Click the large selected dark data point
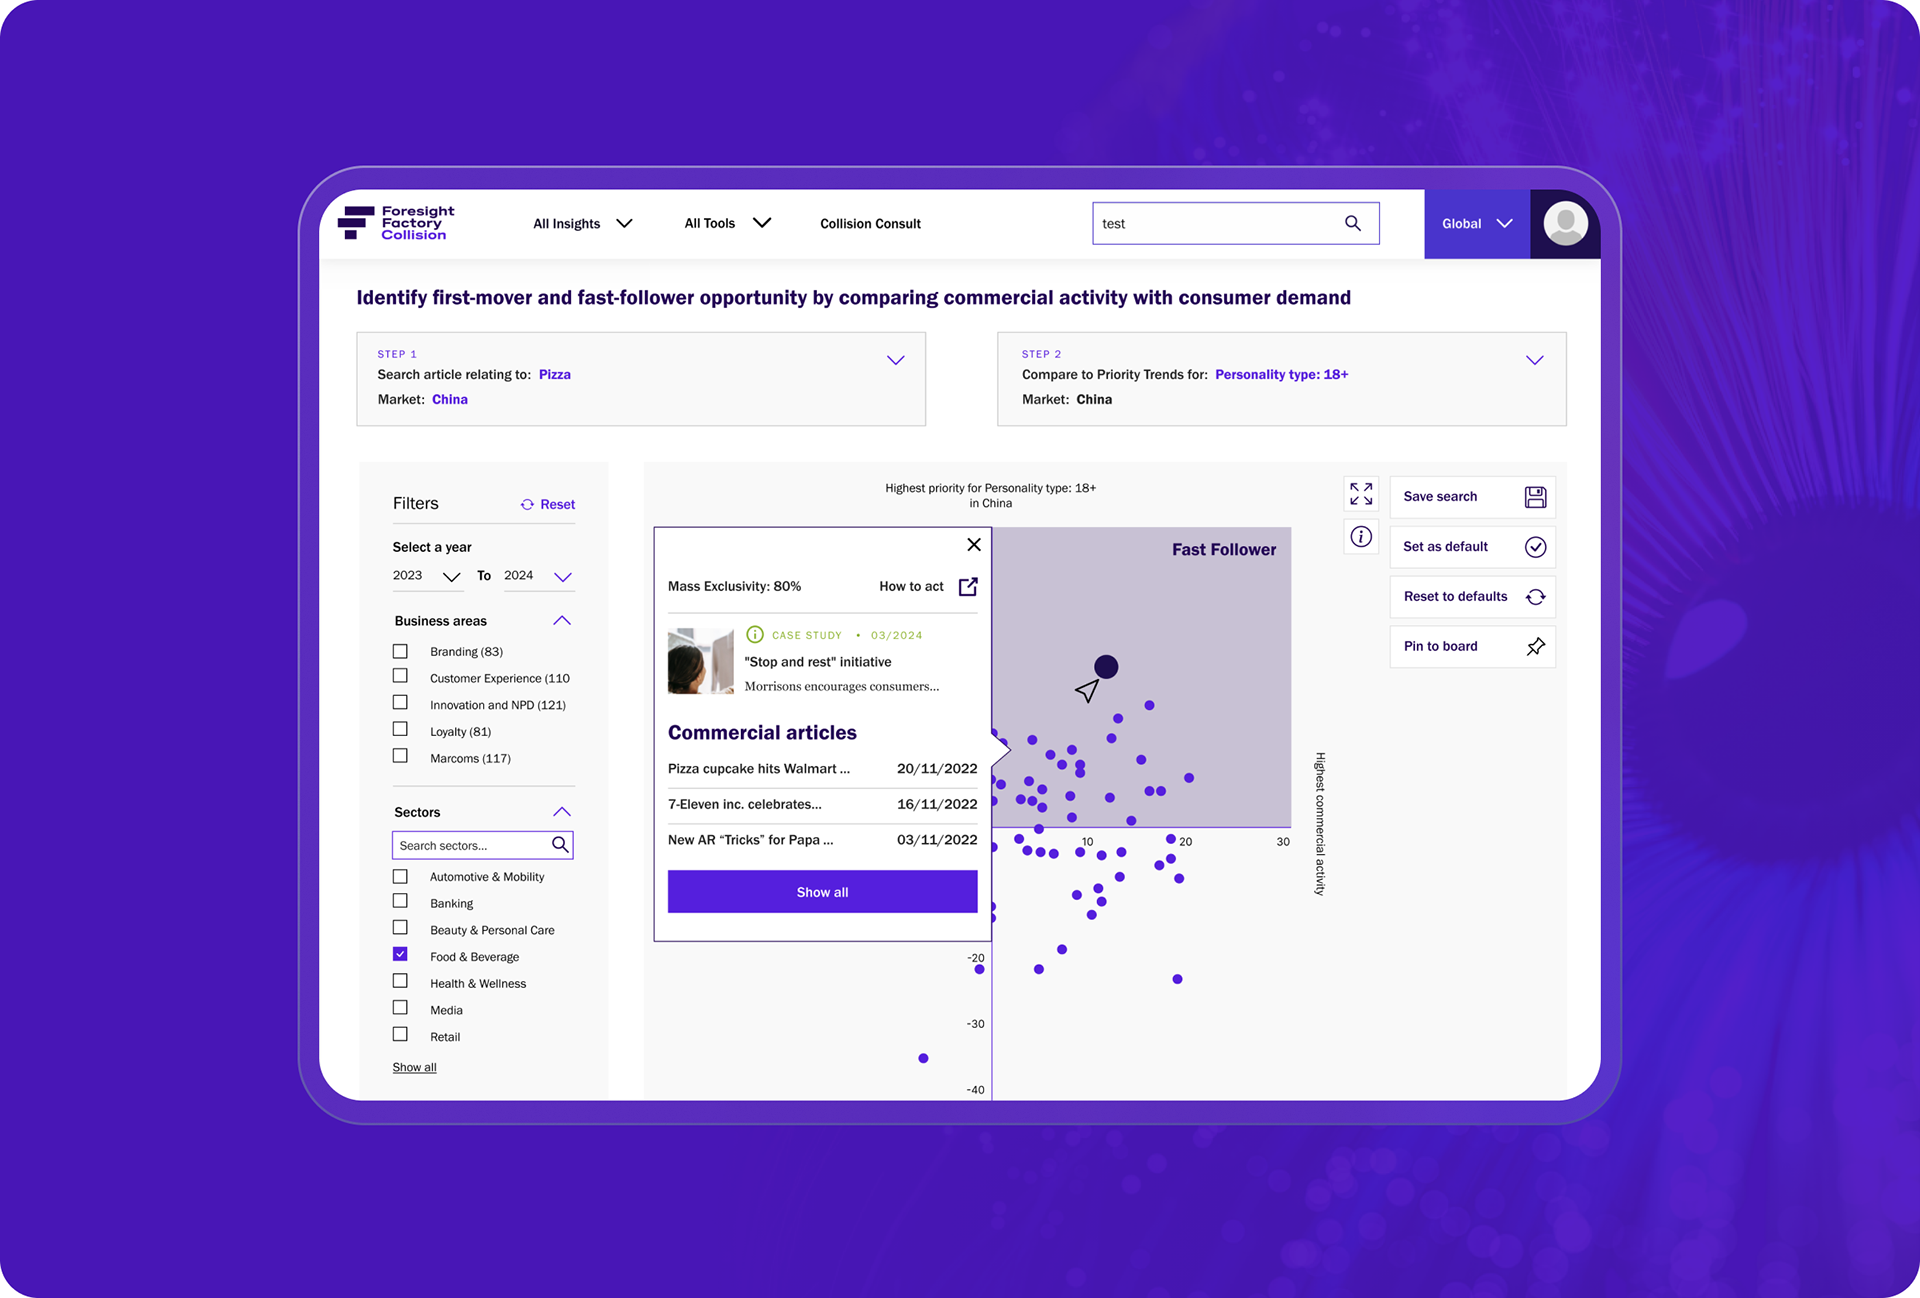The width and height of the screenshot is (1920, 1298). (1106, 667)
